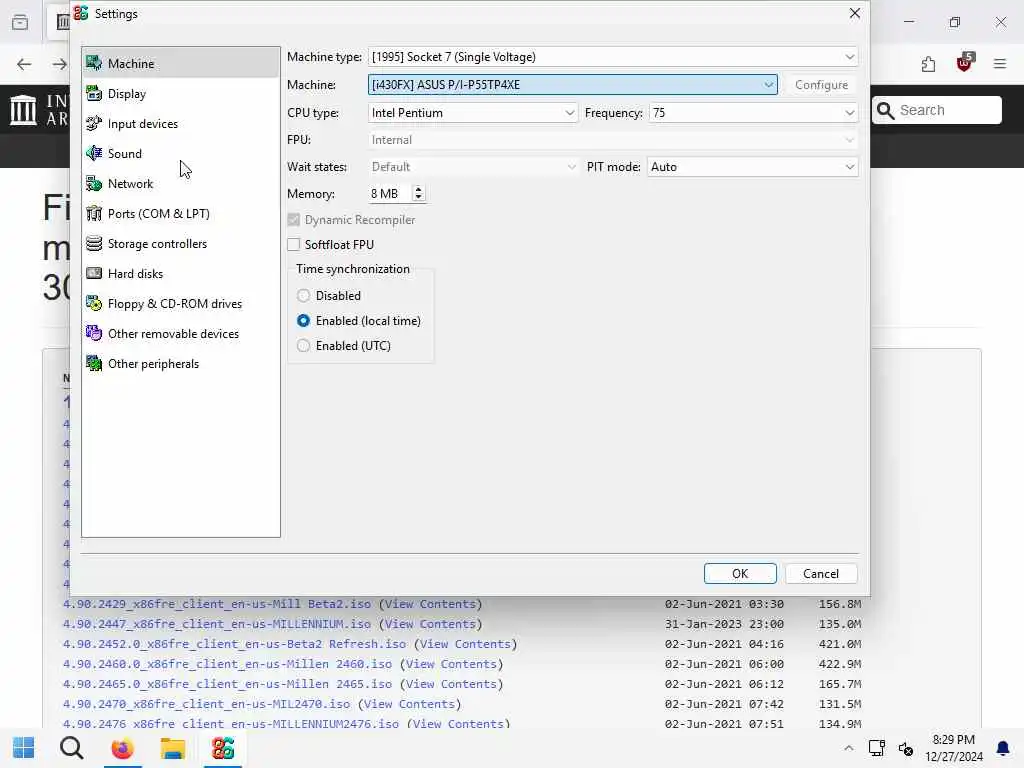Decrease memory with spinner down arrow
1024x768 pixels.
[419, 198]
